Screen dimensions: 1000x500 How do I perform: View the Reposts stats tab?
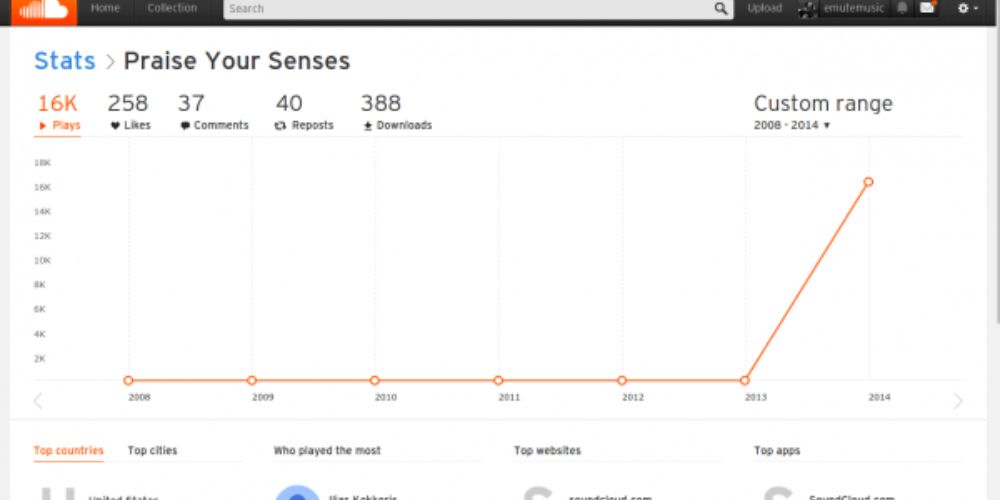point(303,113)
